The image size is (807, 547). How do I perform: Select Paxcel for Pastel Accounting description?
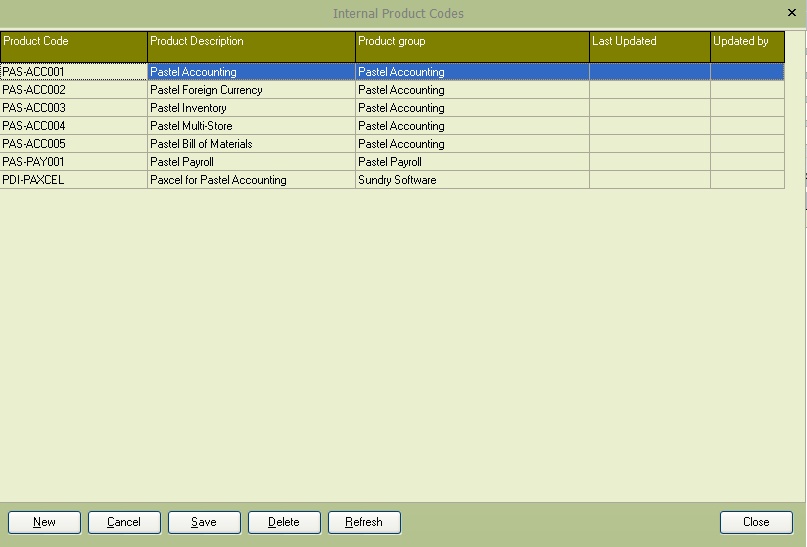(x=251, y=180)
